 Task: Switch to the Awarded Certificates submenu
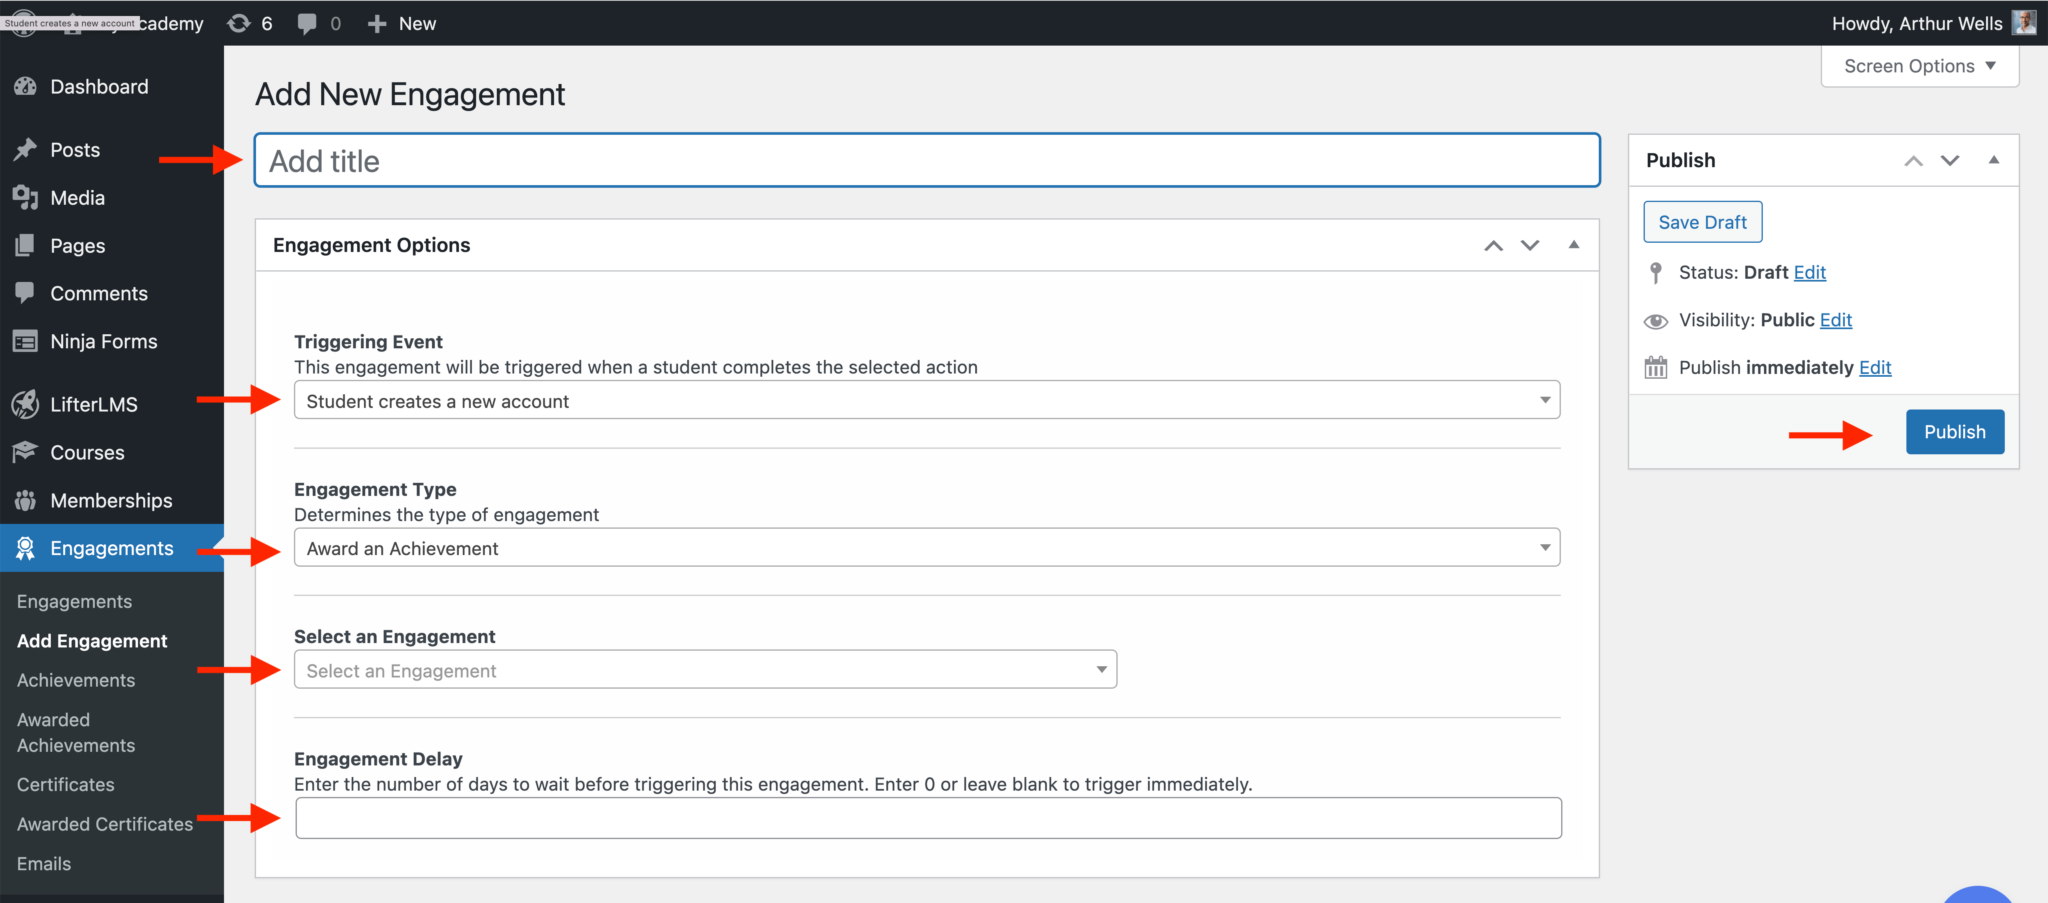click(x=104, y=823)
